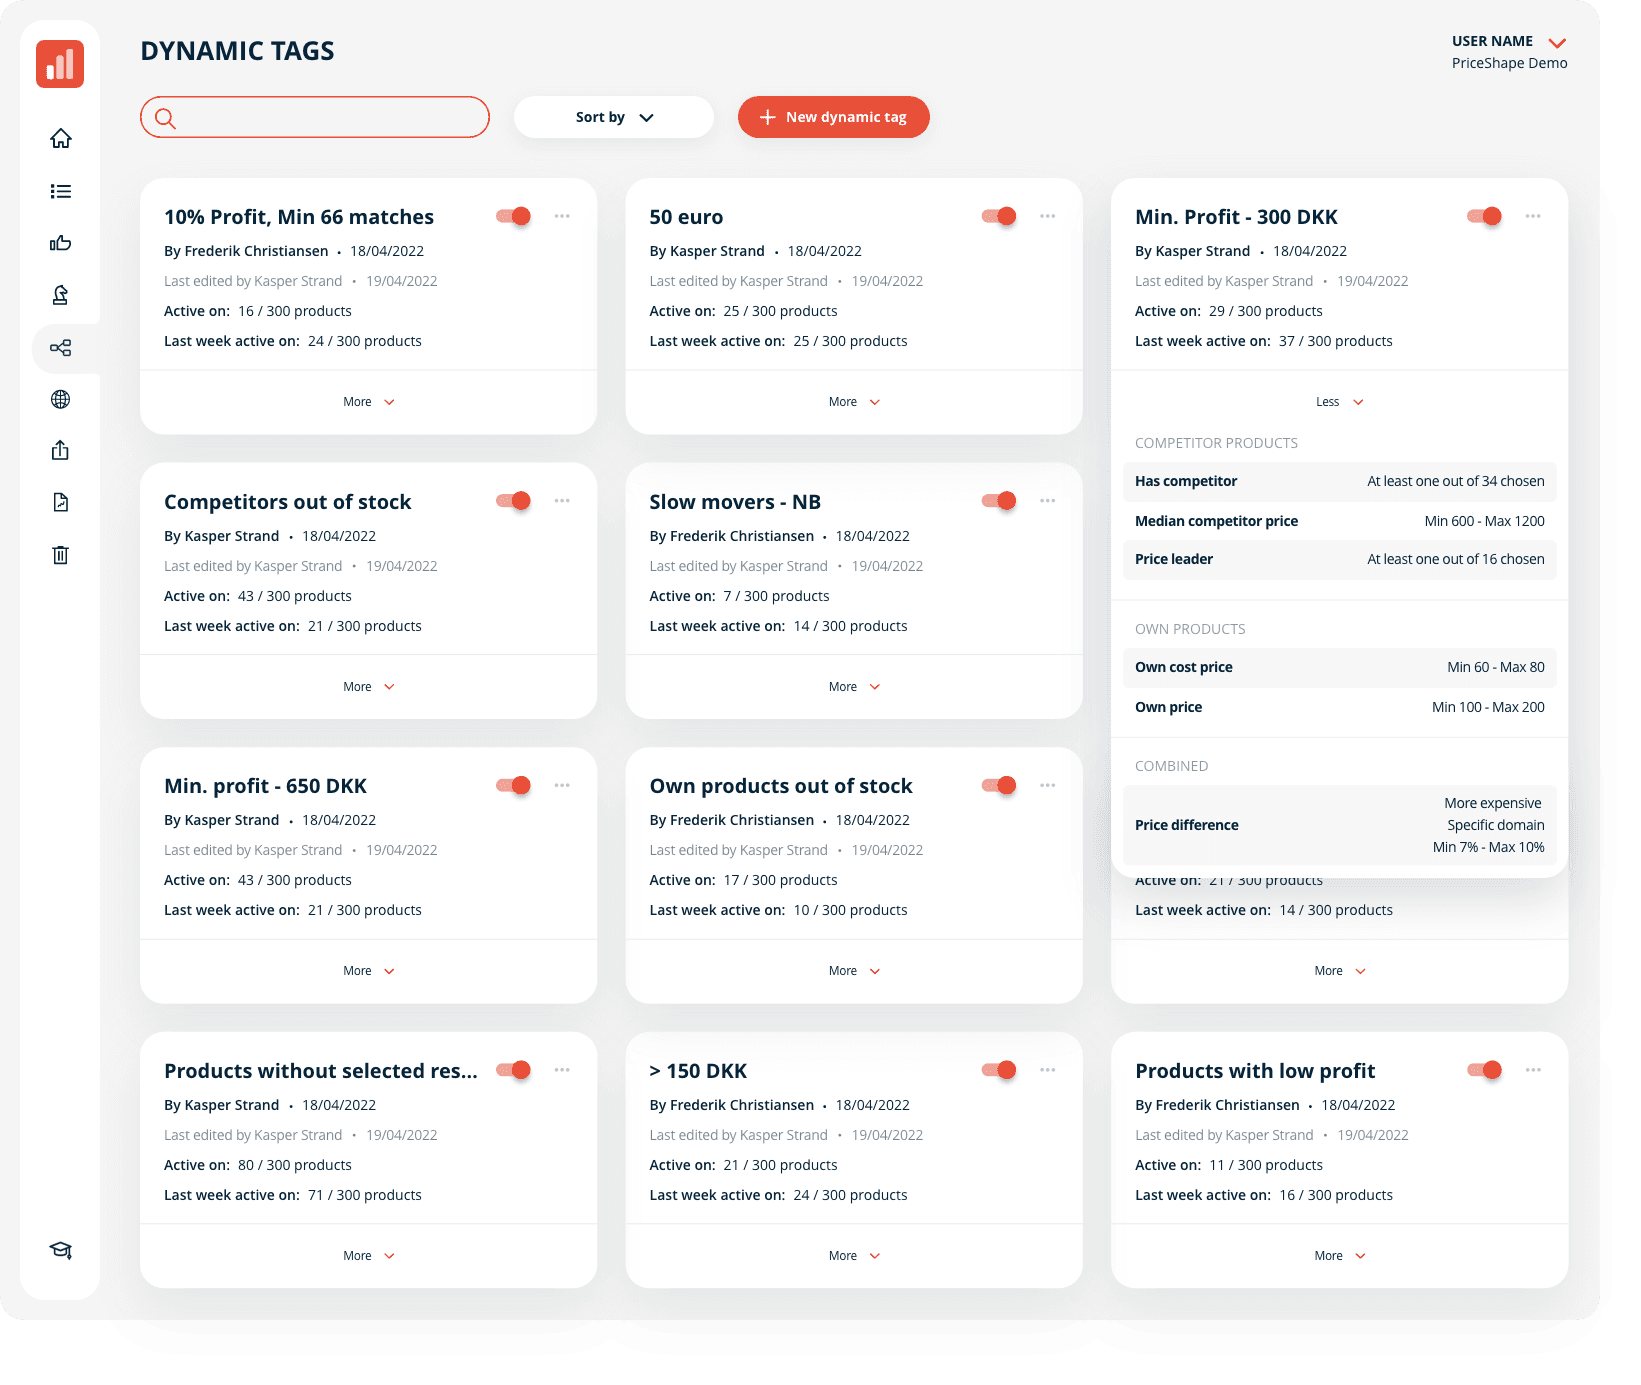This screenshot has width=1641, height=1385.
Task: Click the 'Products with low profit' title
Action: pyautogui.click(x=1255, y=1071)
